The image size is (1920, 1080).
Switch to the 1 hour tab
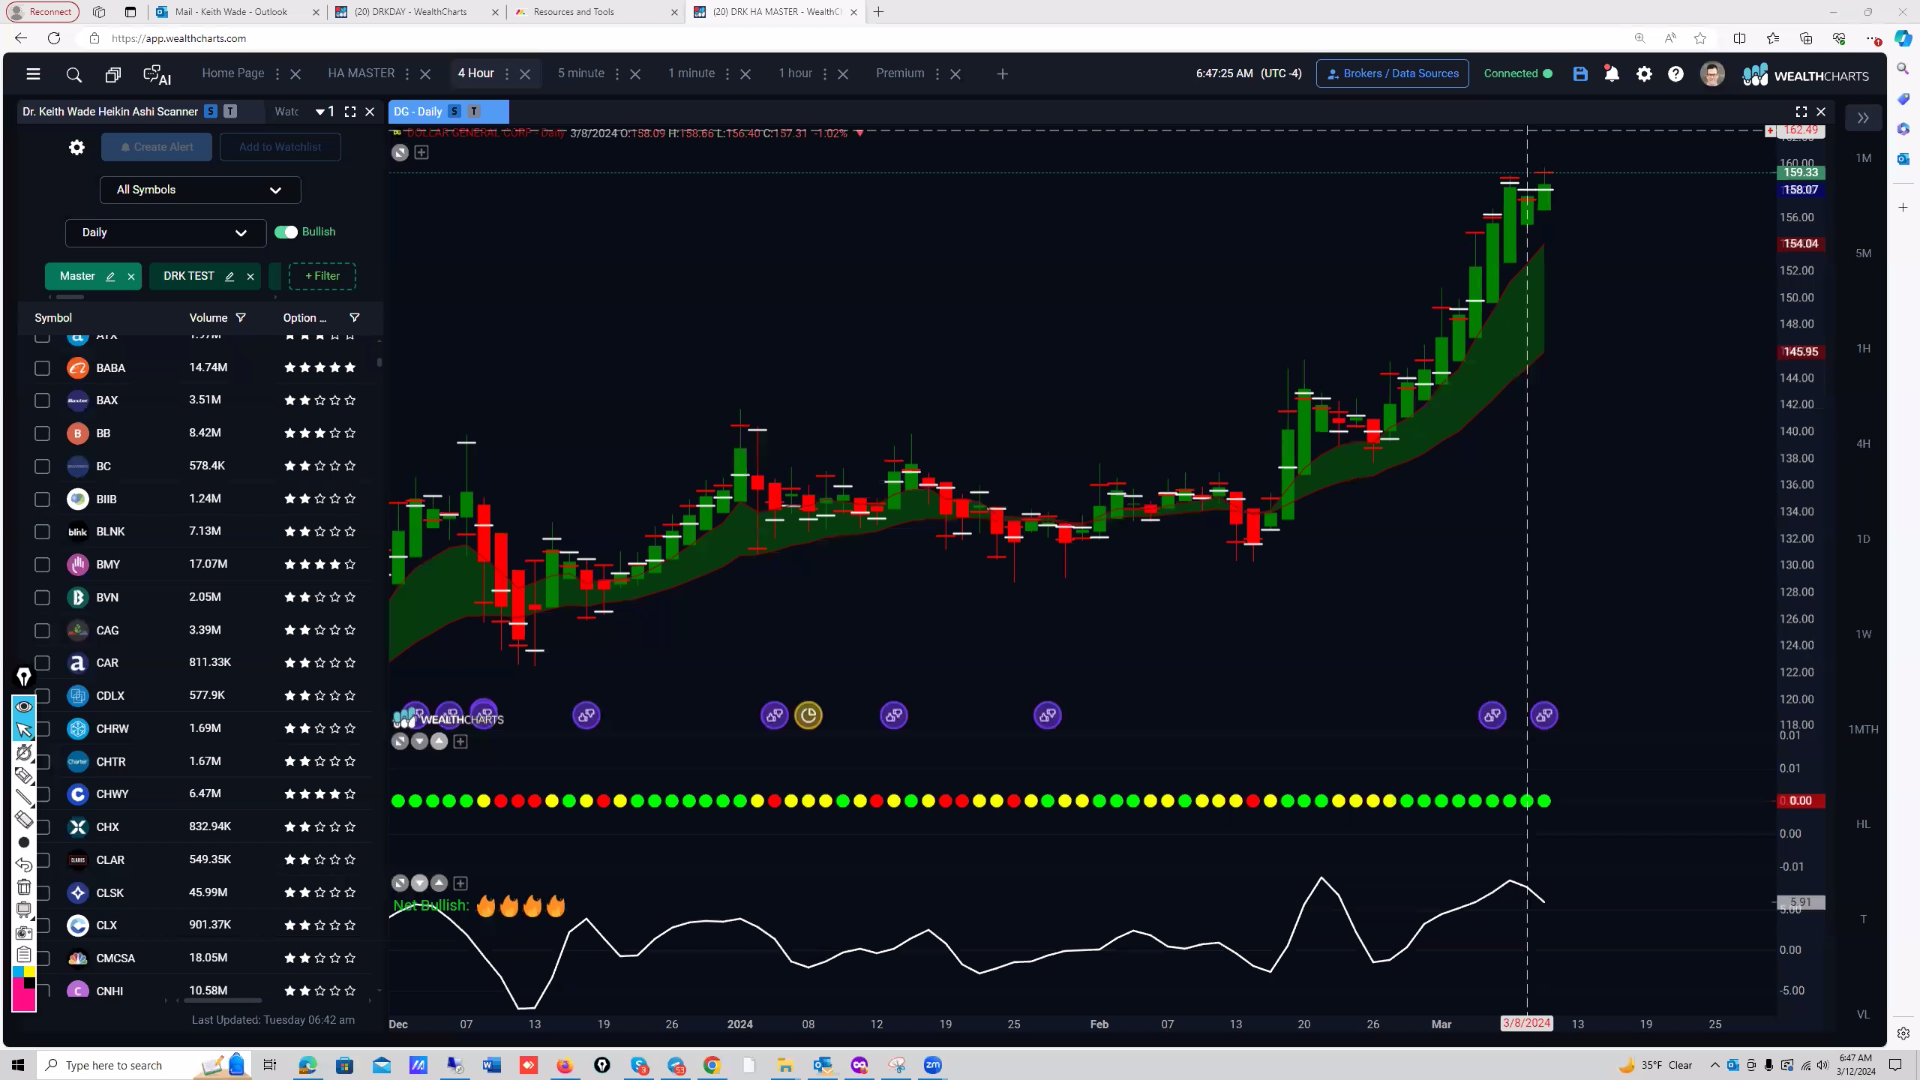coord(795,73)
